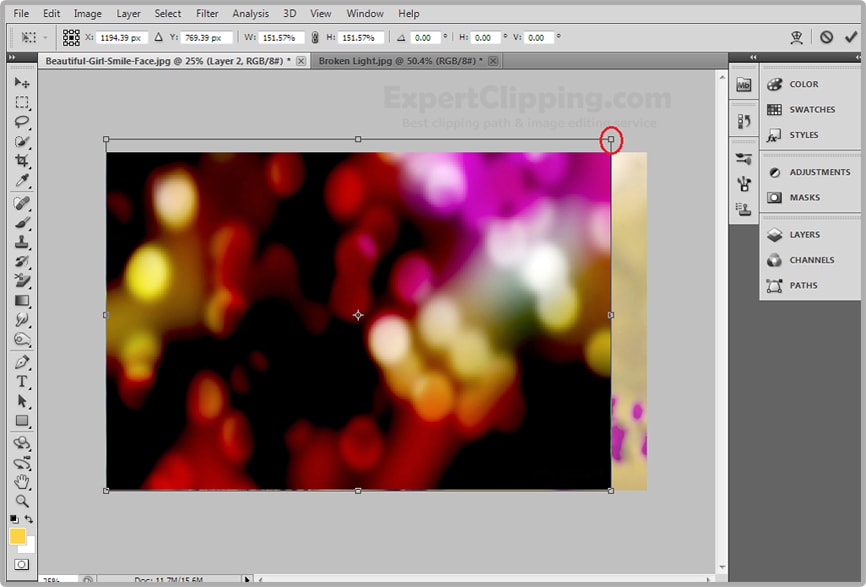Image resolution: width=866 pixels, height=587 pixels.
Task: Expand the collapsed tools panel arrows
Action: 12,58
